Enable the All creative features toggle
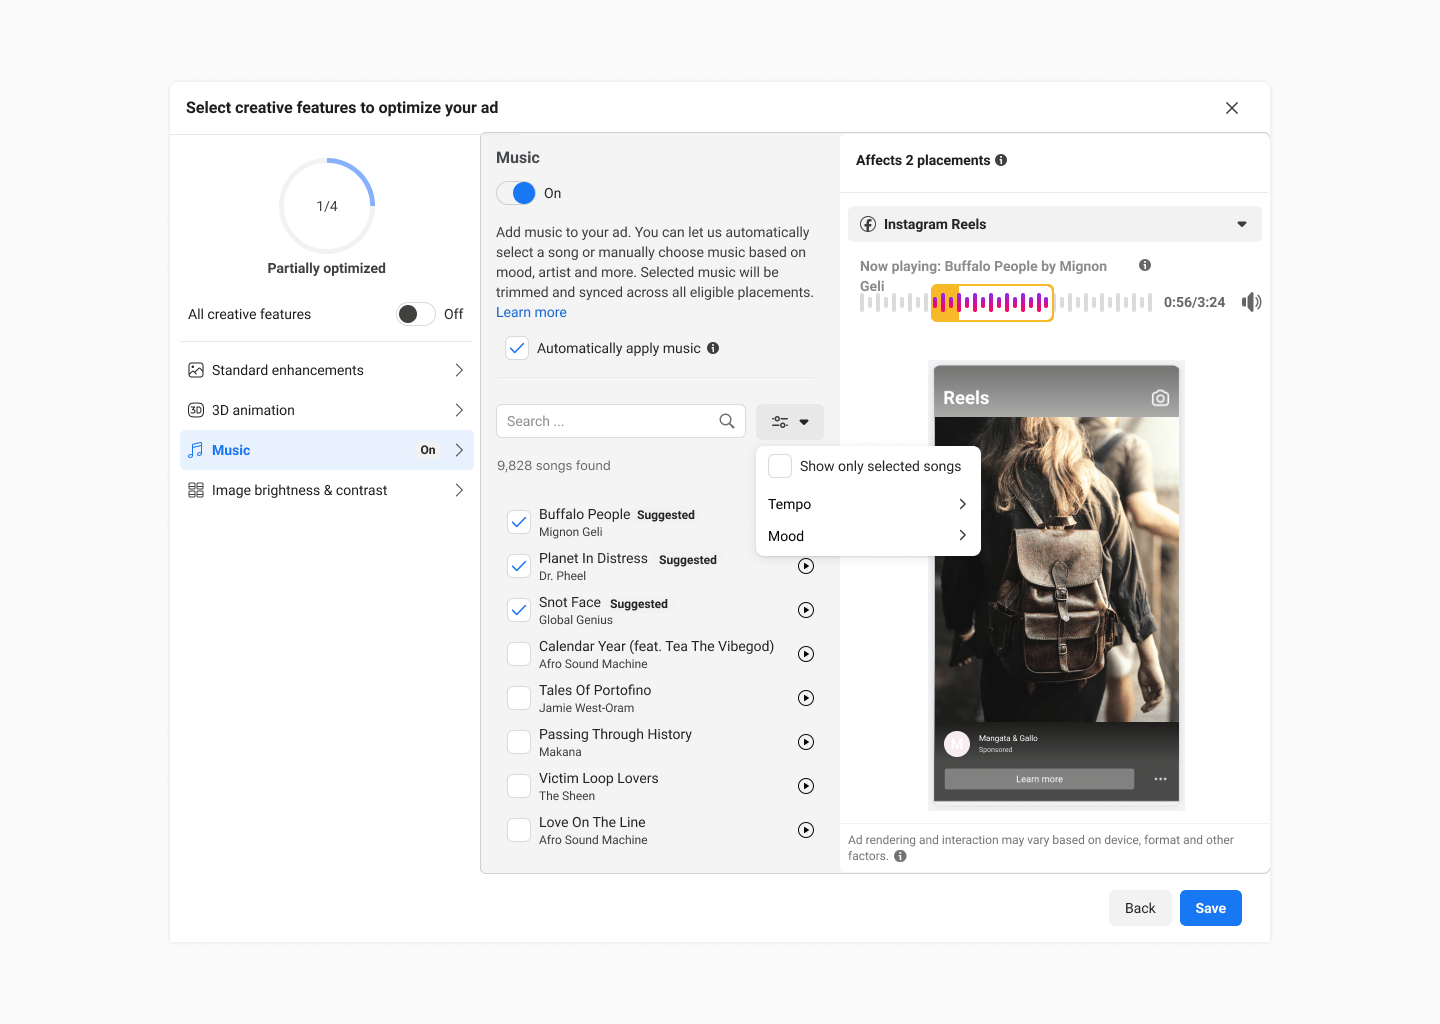Image resolution: width=1440 pixels, height=1024 pixels. tap(415, 314)
